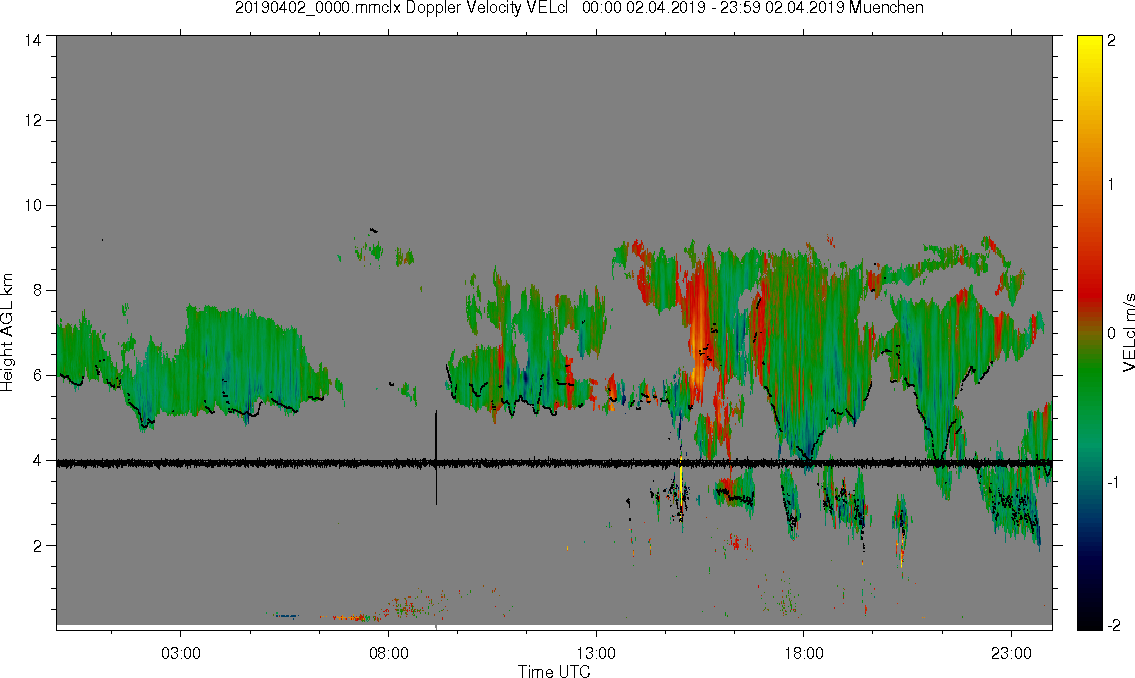Click the red section of the colorbar
This screenshot has height=678, width=1135.
(x=1089, y=289)
